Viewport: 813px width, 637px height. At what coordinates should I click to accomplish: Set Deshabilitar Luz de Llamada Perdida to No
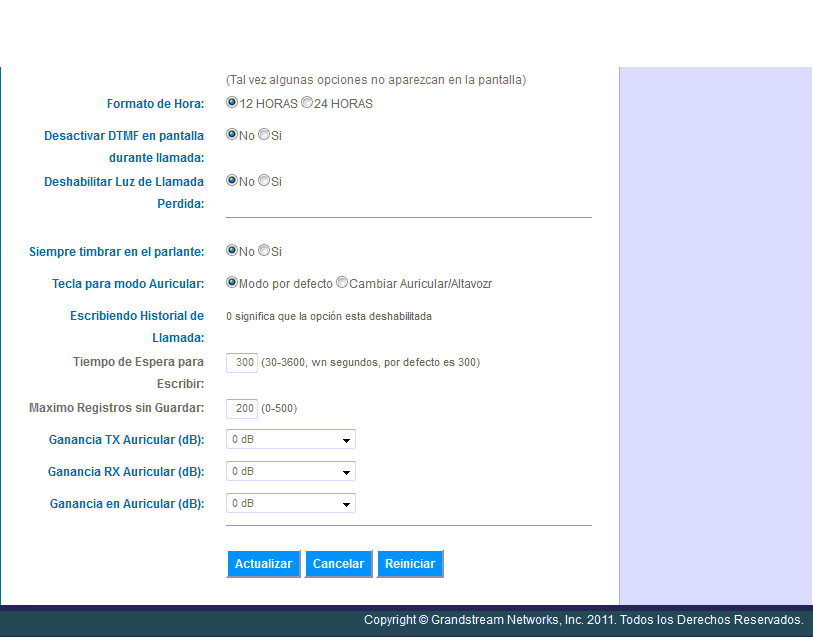pos(232,181)
